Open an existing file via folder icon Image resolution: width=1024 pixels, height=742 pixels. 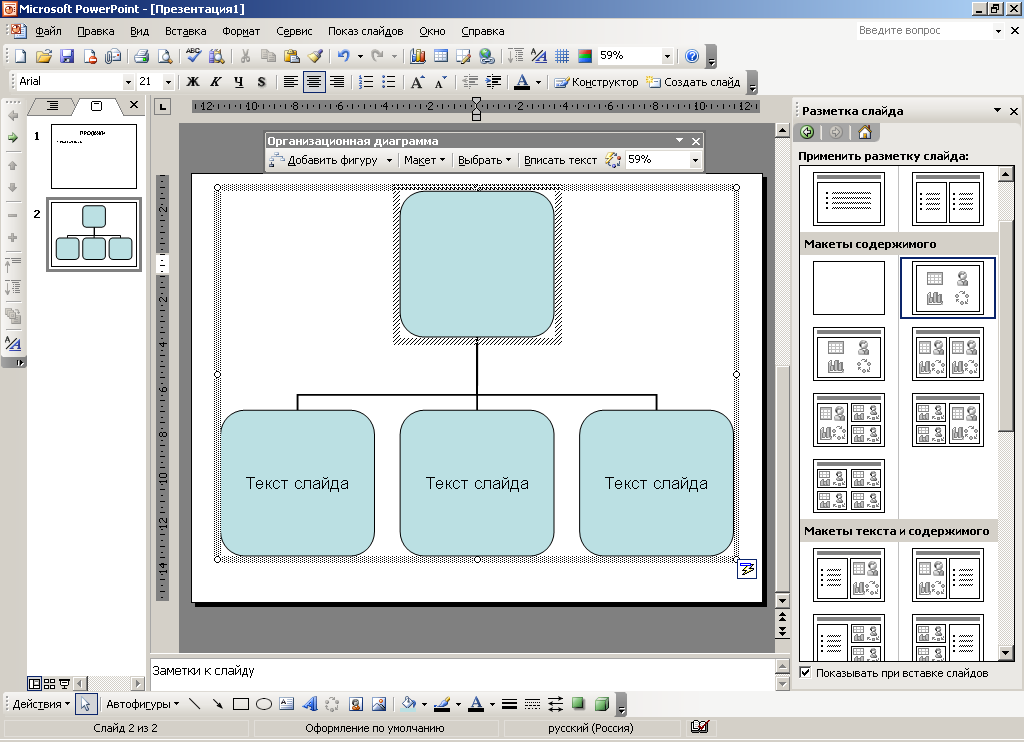point(44,56)
